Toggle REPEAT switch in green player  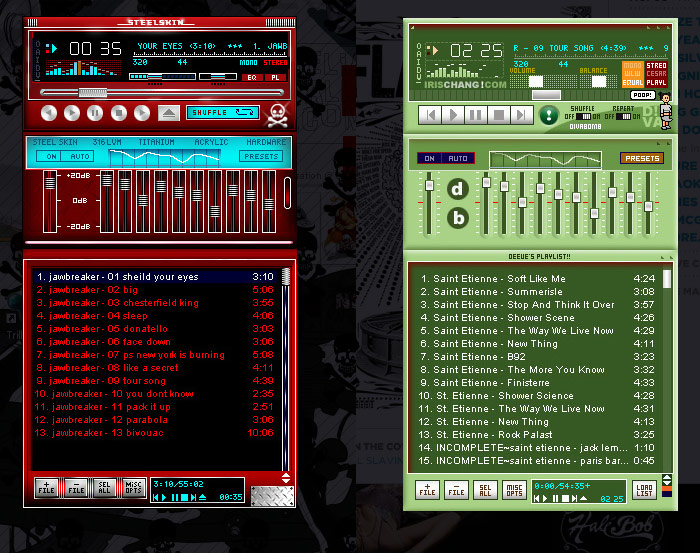[x=623, y=116]
